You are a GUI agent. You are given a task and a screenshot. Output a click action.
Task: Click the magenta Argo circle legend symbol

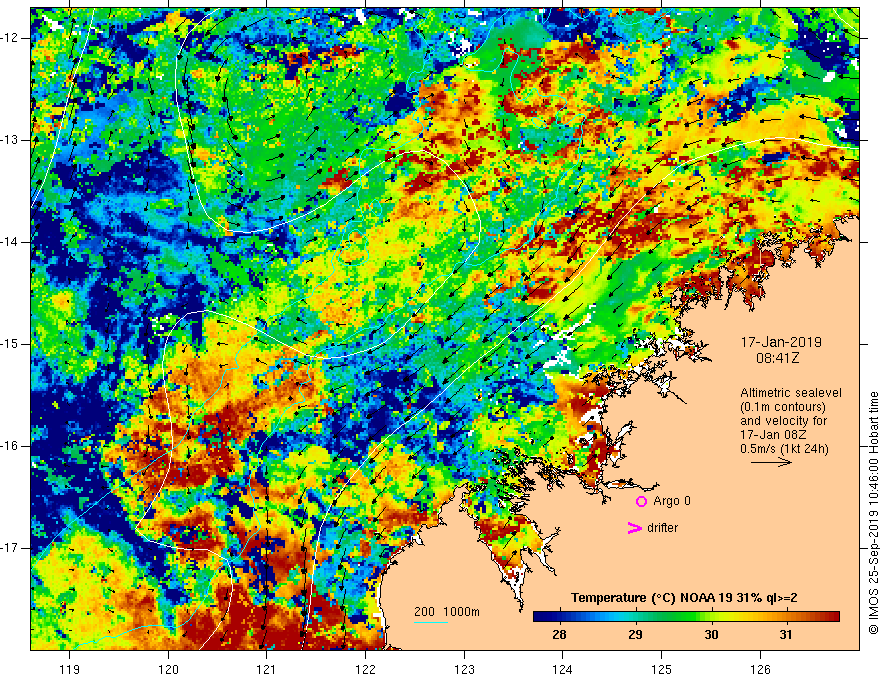[641, 501]
